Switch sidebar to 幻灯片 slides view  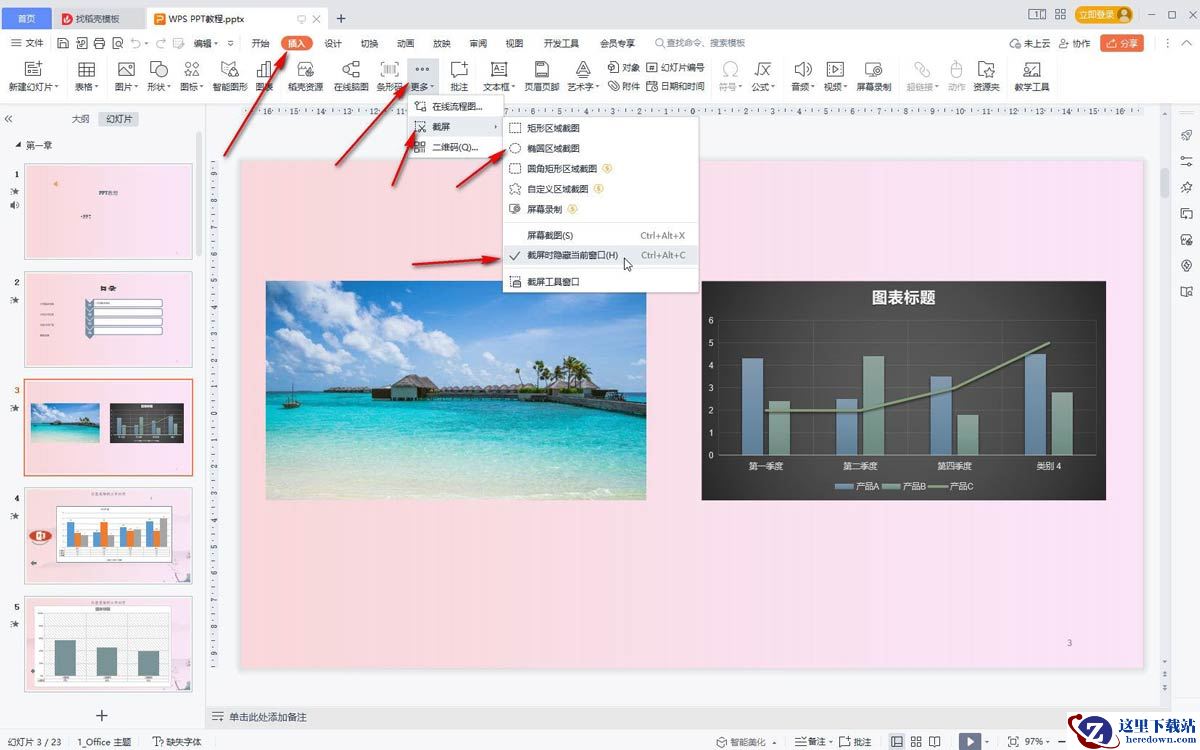[x=119, y=118]
